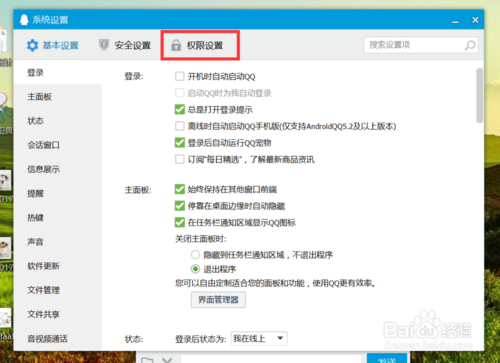500x363 pixels.
Task: Click the lock icon of 权限设置
Action: (176, 45)
